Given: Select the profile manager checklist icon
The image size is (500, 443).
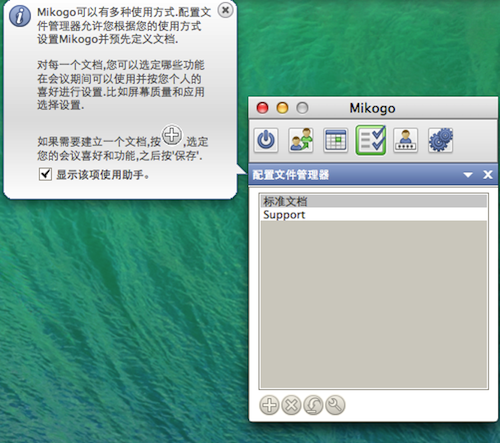Looking at the screenshot, I should 371,140.
